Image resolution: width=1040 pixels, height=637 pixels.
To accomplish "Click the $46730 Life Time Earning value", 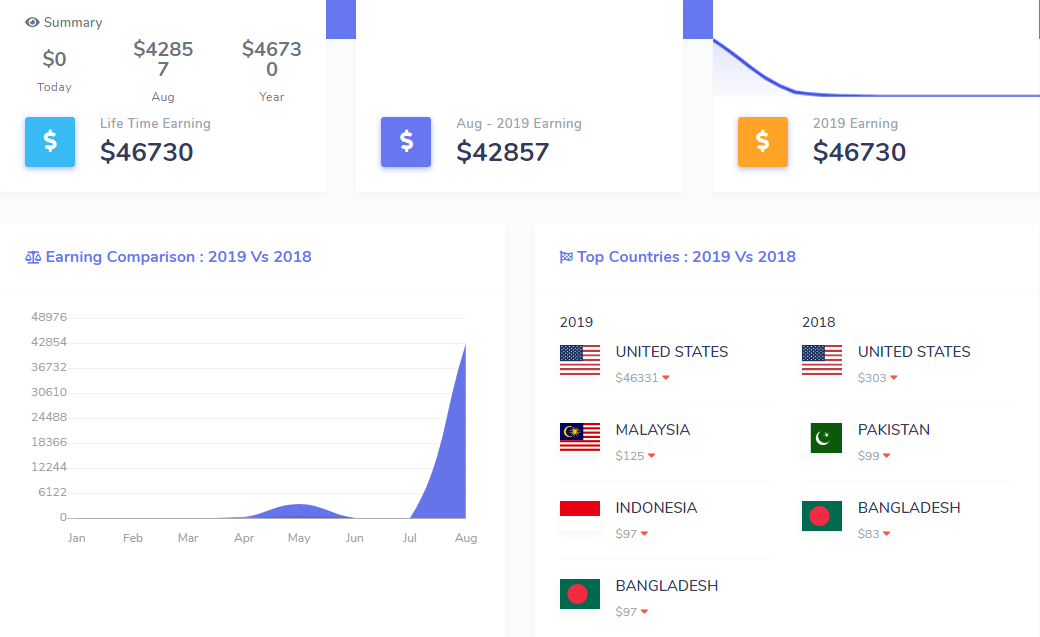I will (x=147, y=152).
